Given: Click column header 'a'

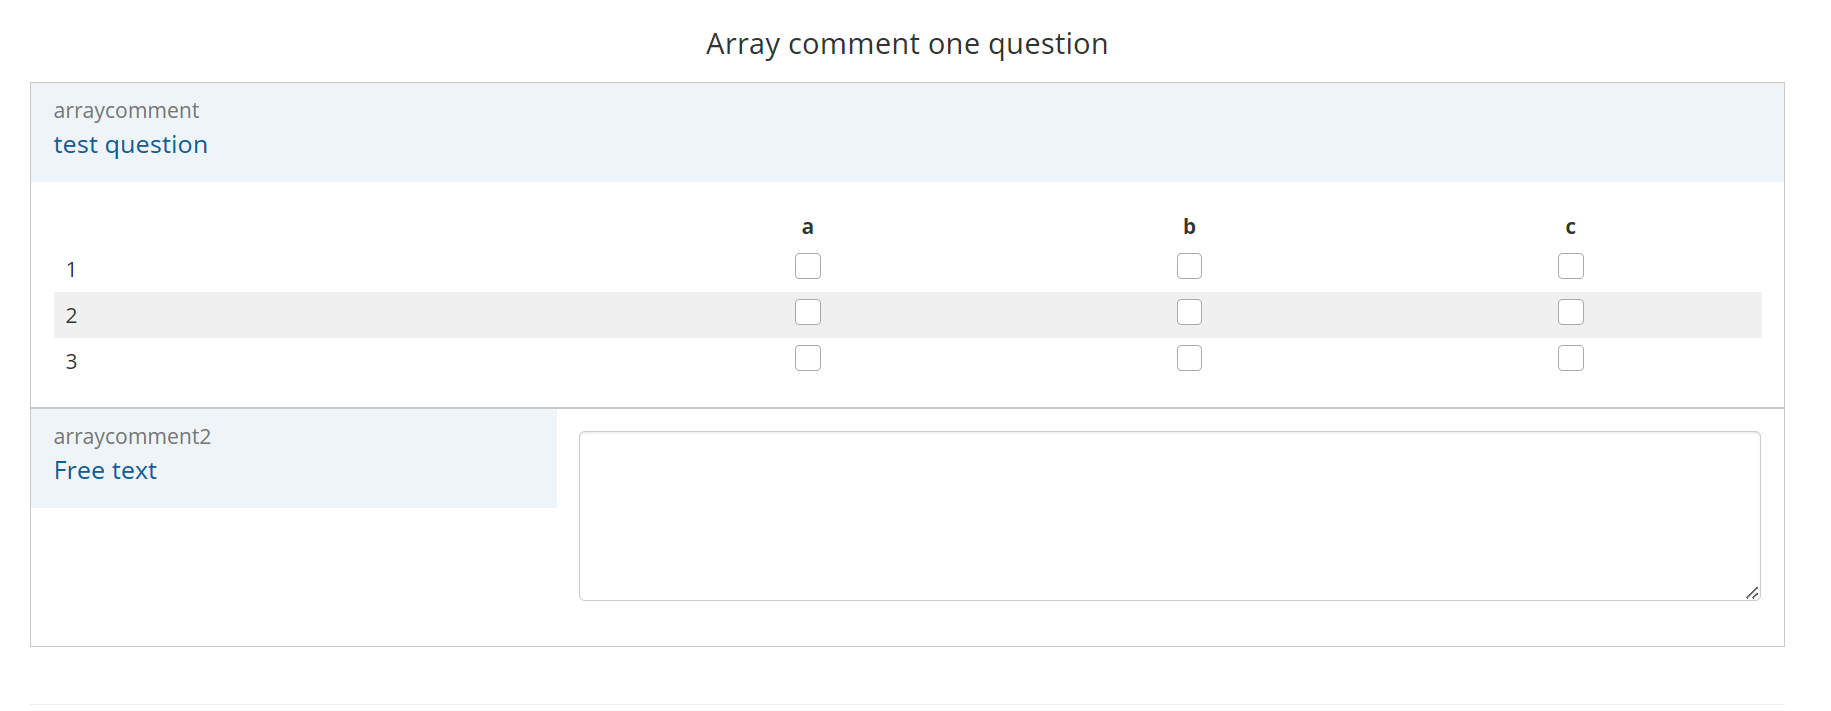Looking at the screenshot, I should click(x=808, y=227).
